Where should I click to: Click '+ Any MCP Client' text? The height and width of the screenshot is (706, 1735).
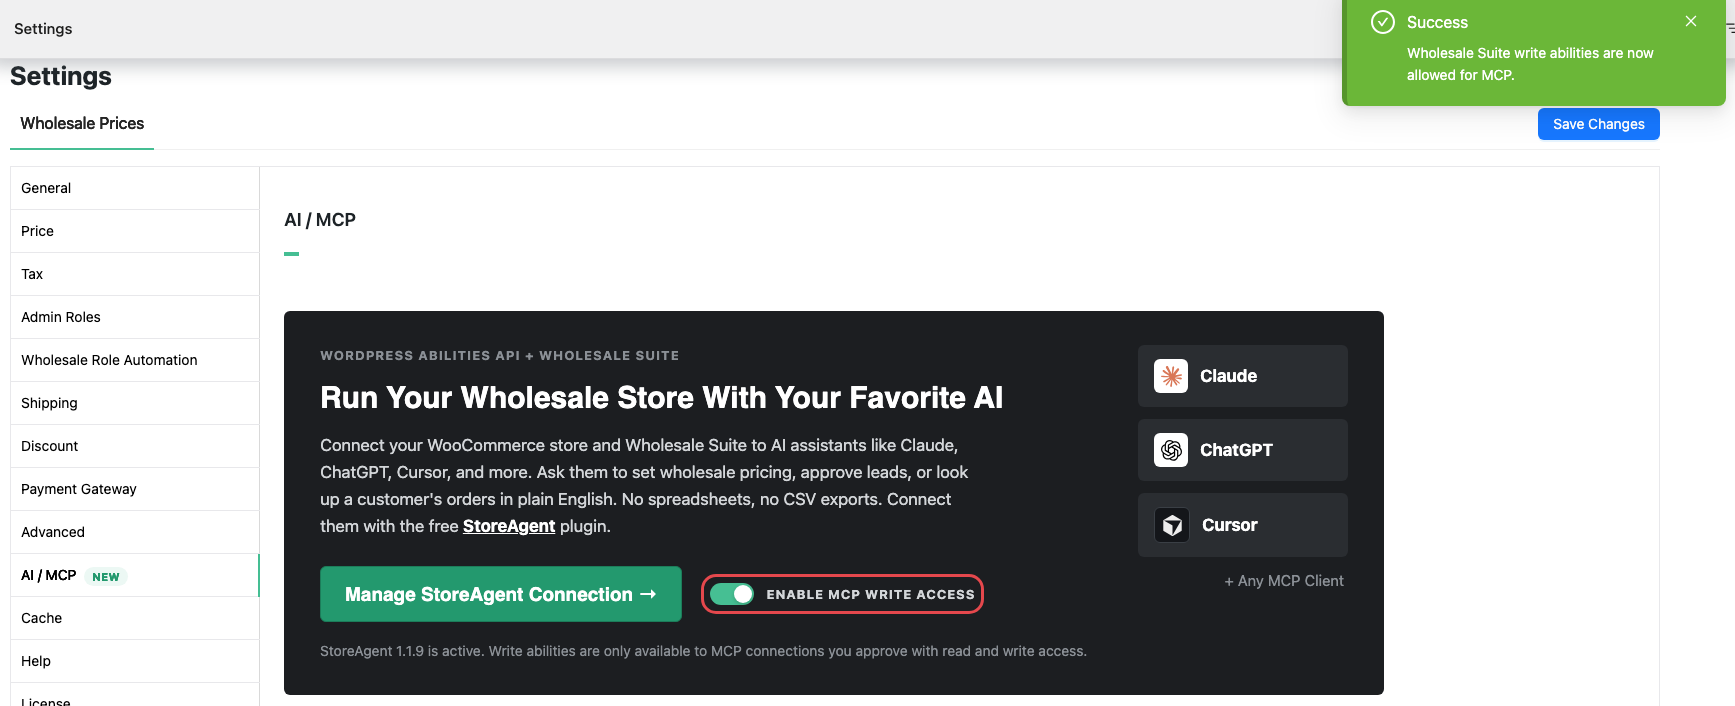[1284, 581]
